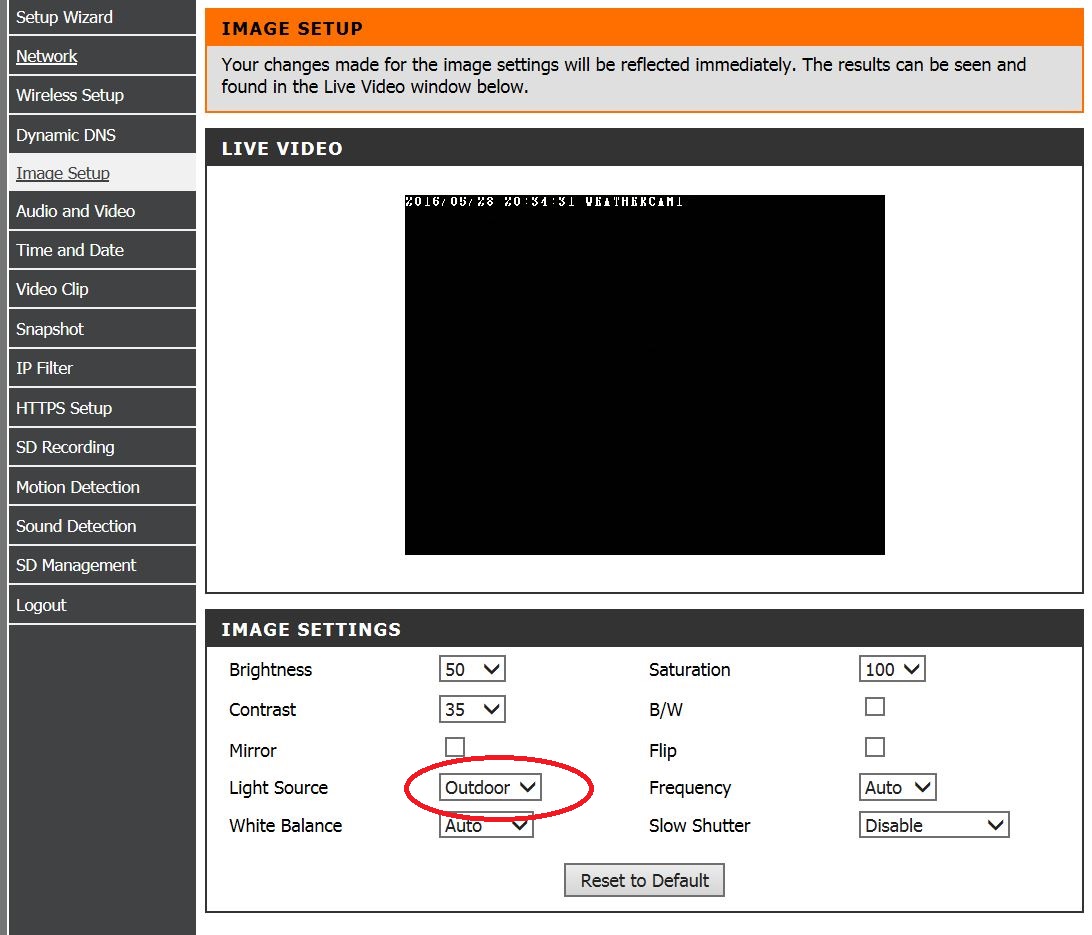Go to Wireless Setup page
The height and width of the screenshot is (935, 1092).
pyautogui.click(x=70, y=96)
